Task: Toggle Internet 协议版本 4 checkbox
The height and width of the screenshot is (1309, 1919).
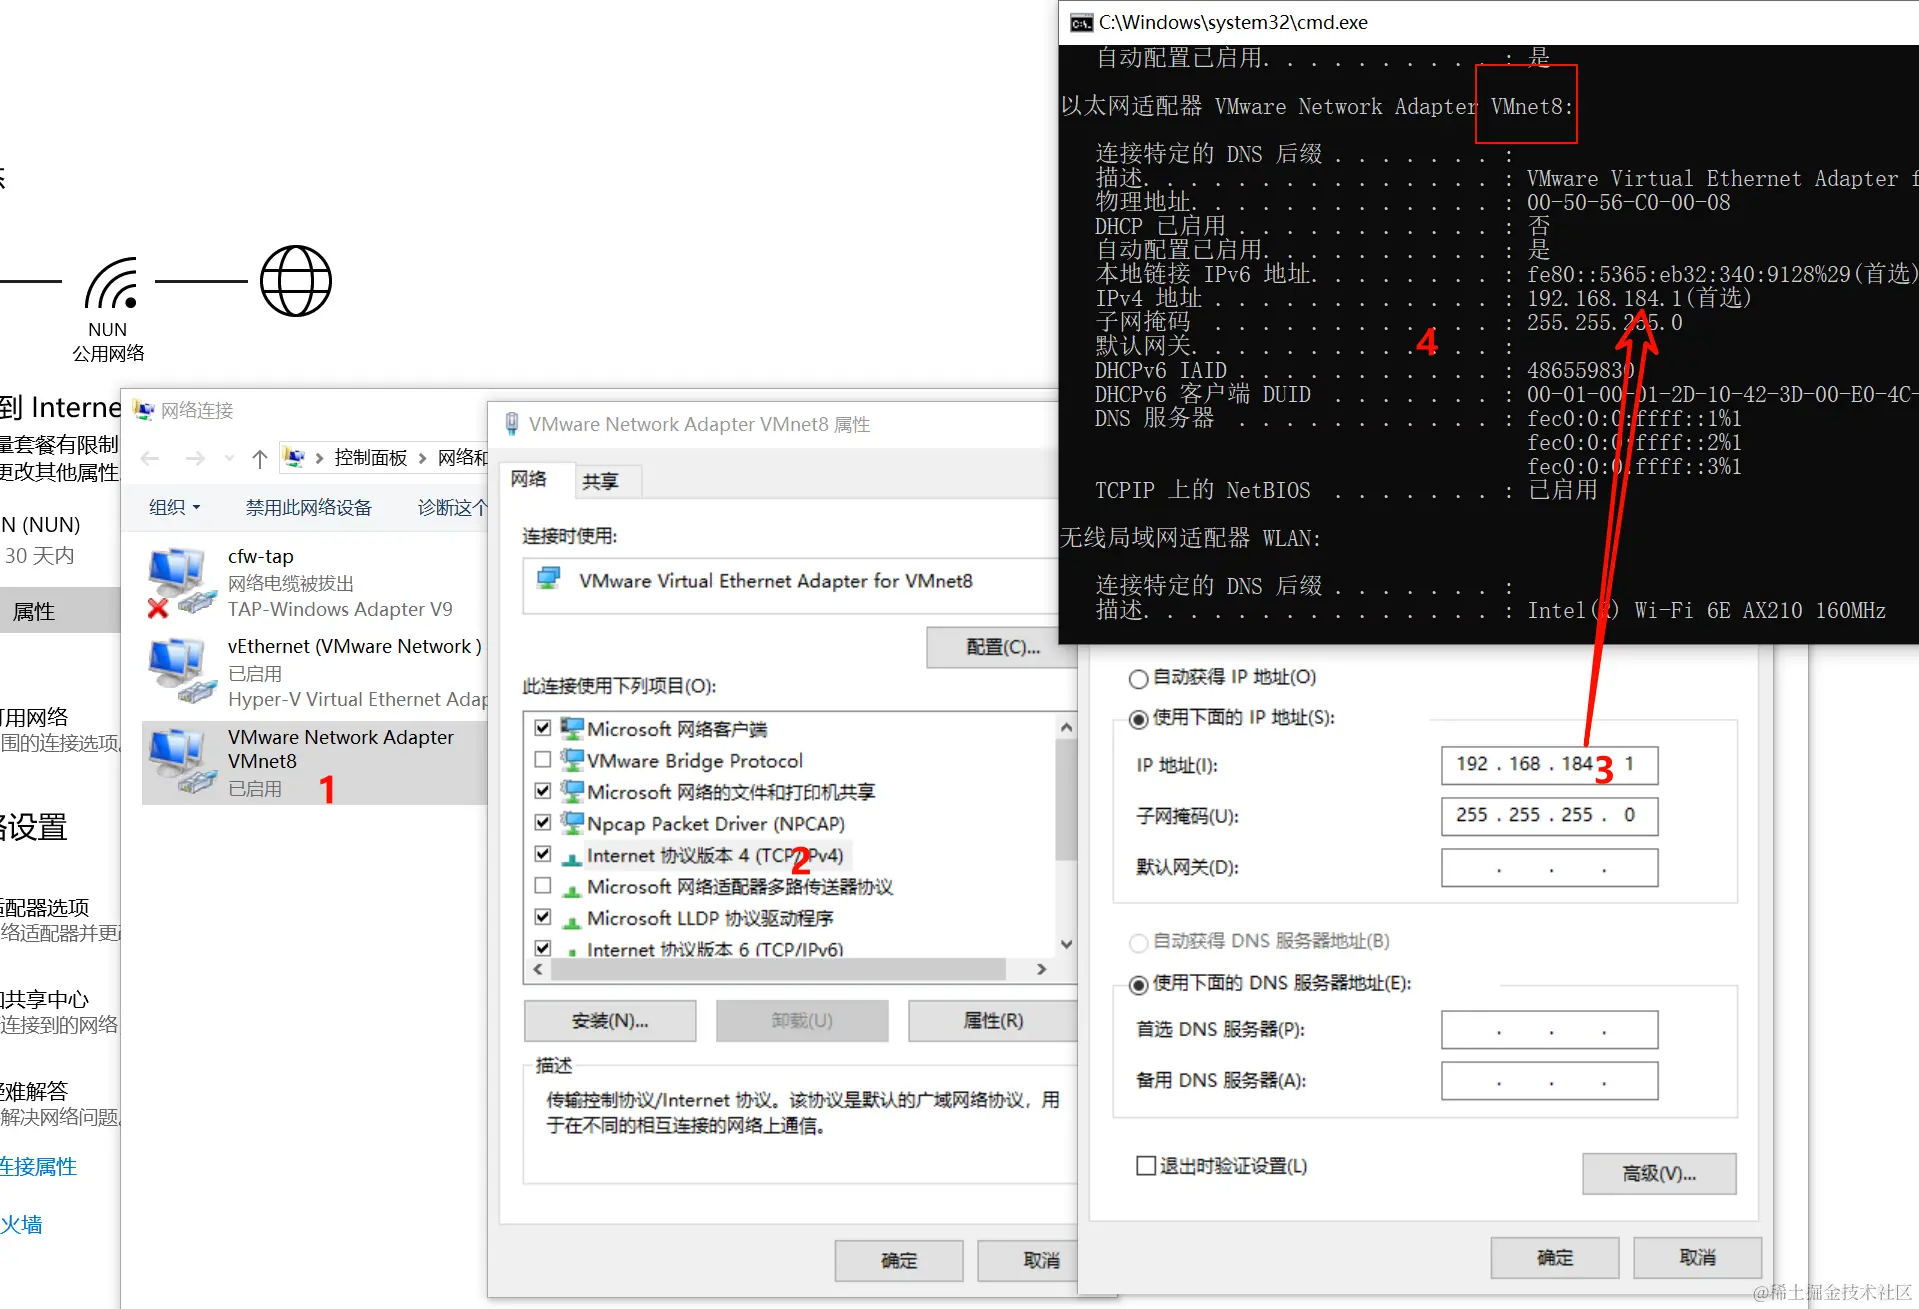Action: coord(543,854)
